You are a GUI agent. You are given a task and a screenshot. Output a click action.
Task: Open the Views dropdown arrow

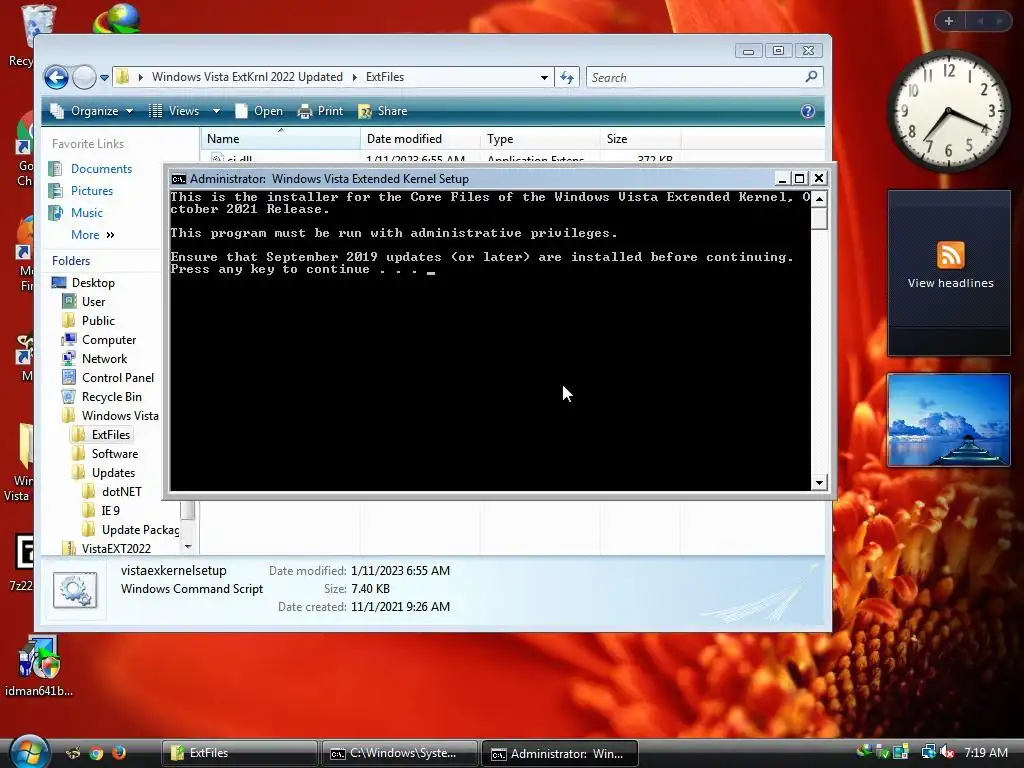point(216,111)
